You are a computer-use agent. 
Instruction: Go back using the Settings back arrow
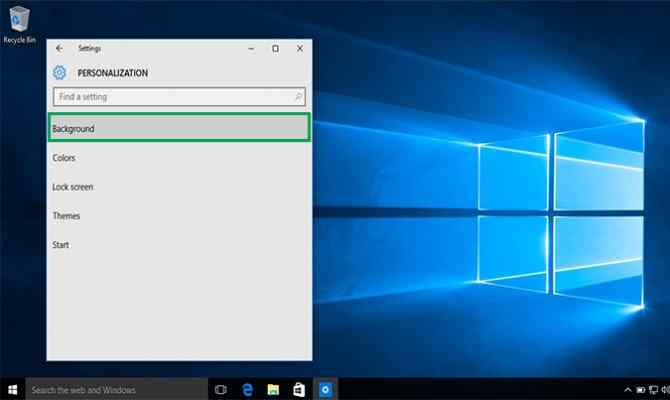59,48
